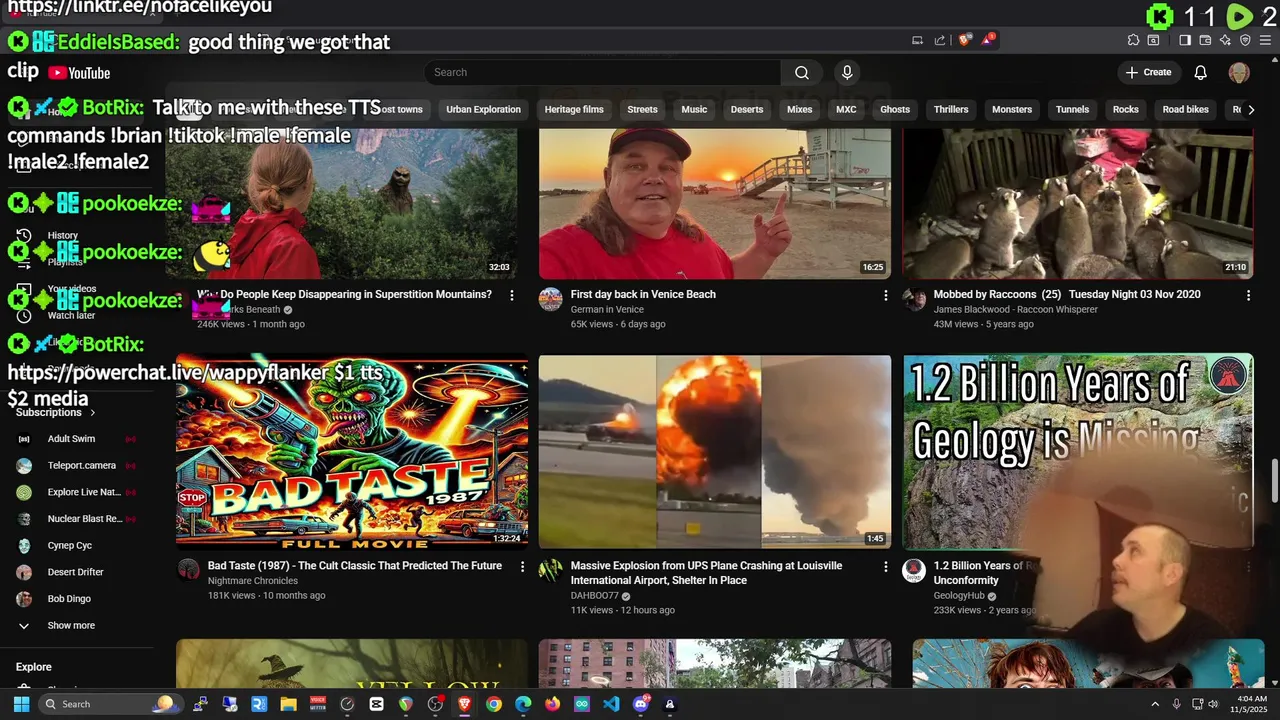Select the Music category chip

tap(694, 110)
